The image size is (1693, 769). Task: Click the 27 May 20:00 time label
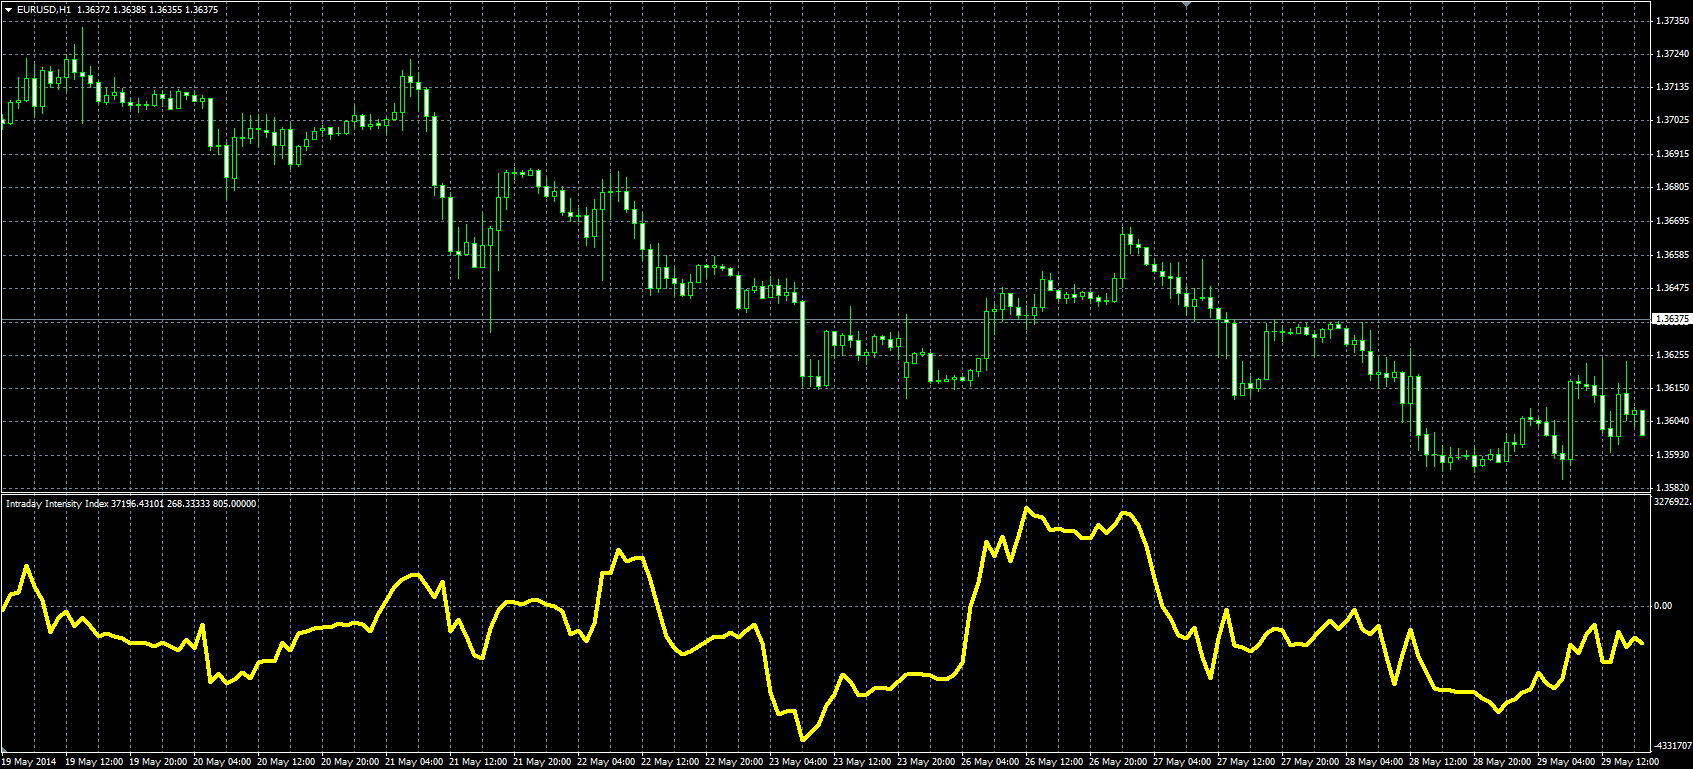click(x=1310, y=762)
